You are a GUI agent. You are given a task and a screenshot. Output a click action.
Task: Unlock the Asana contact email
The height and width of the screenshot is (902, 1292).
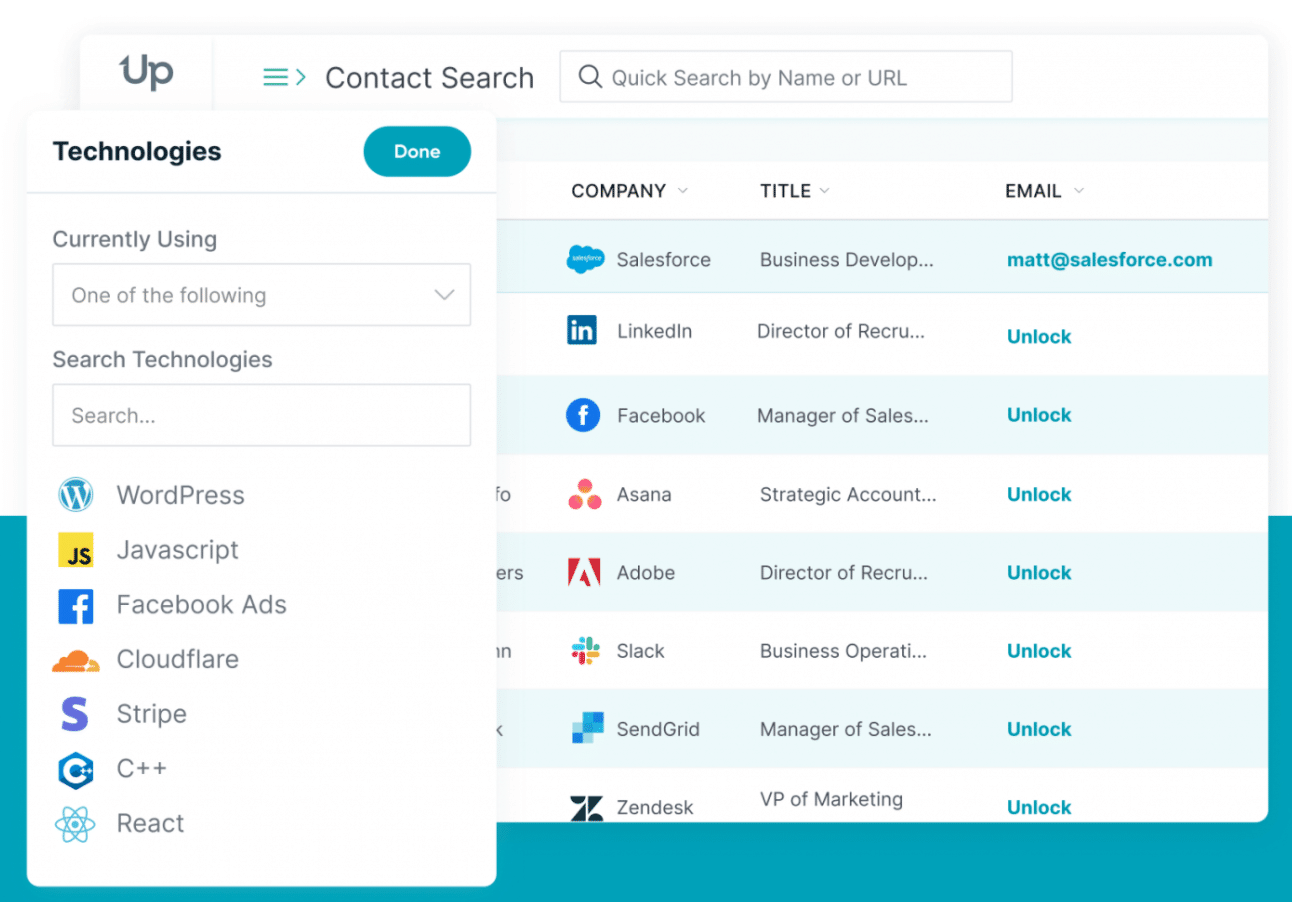(1039, 494)
